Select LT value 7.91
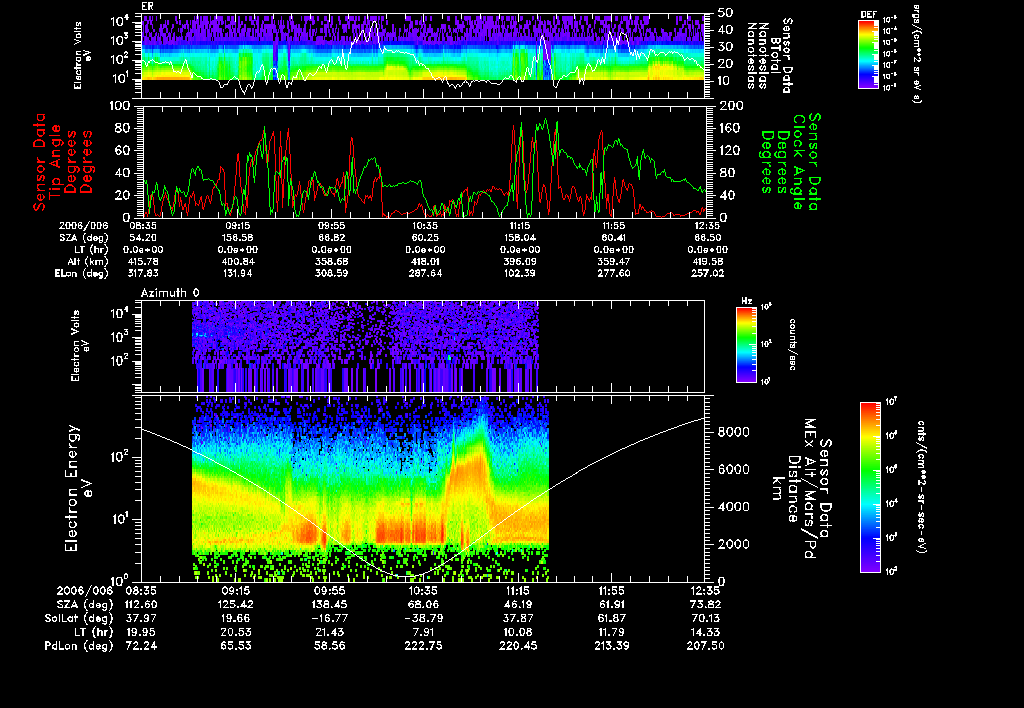 424,632
